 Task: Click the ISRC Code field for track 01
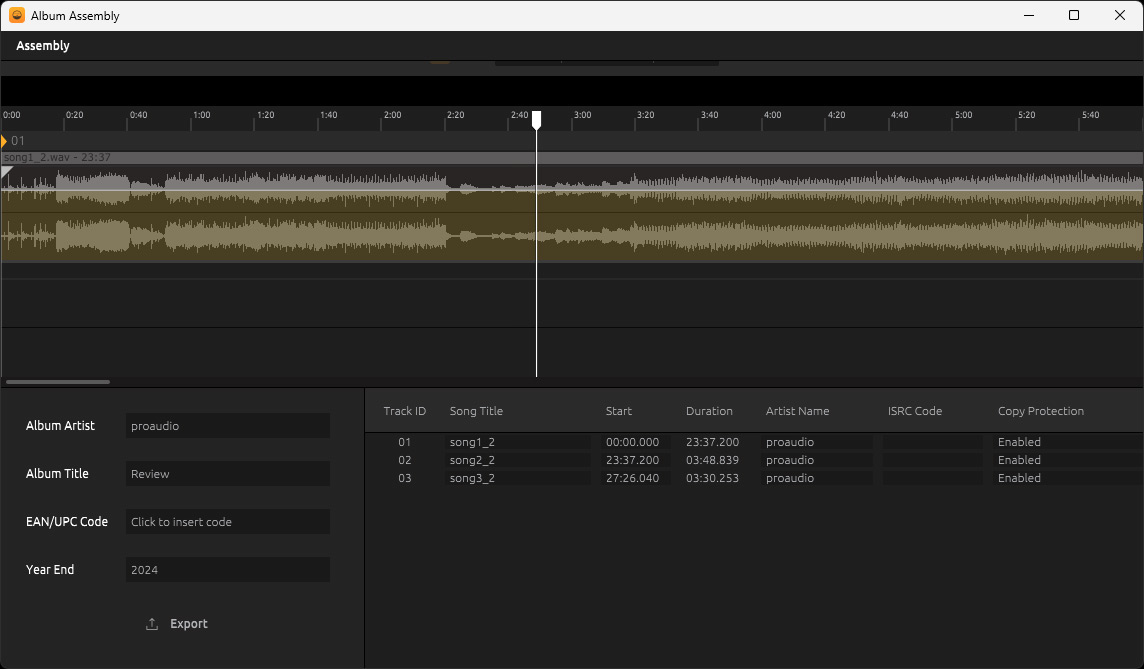pos(932,442)
